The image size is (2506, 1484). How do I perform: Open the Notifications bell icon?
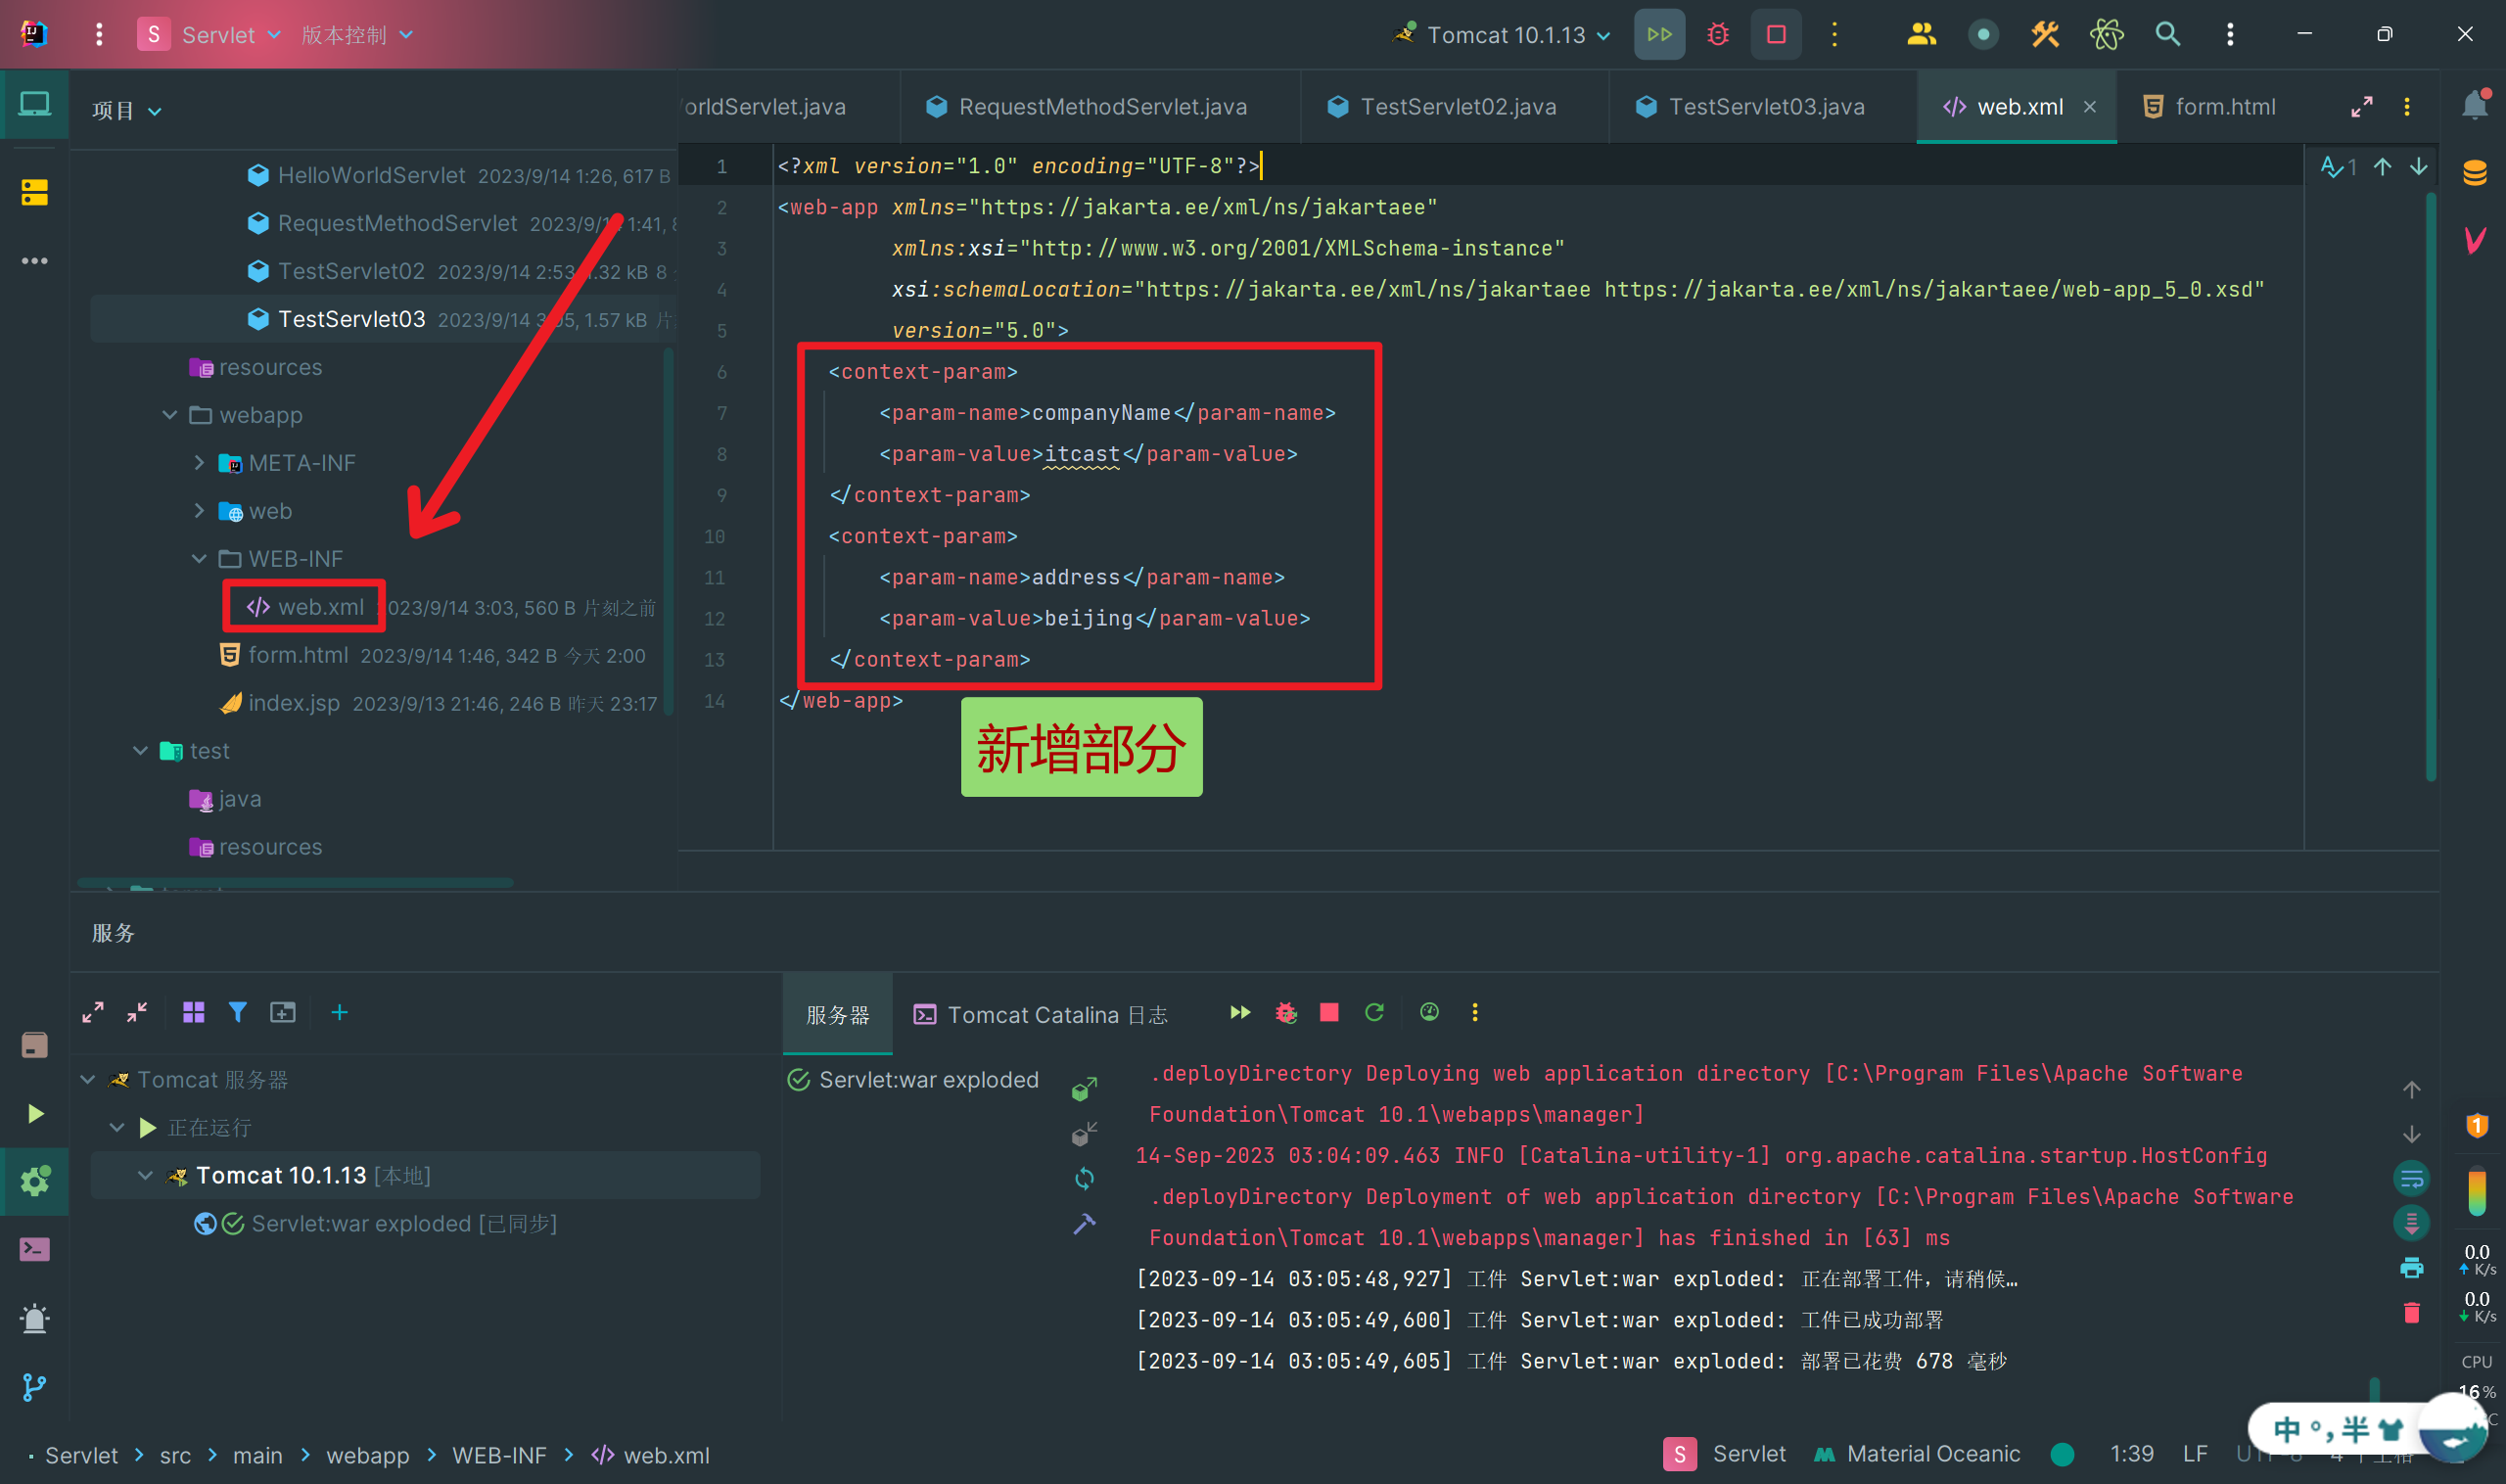coord(2475,105)
